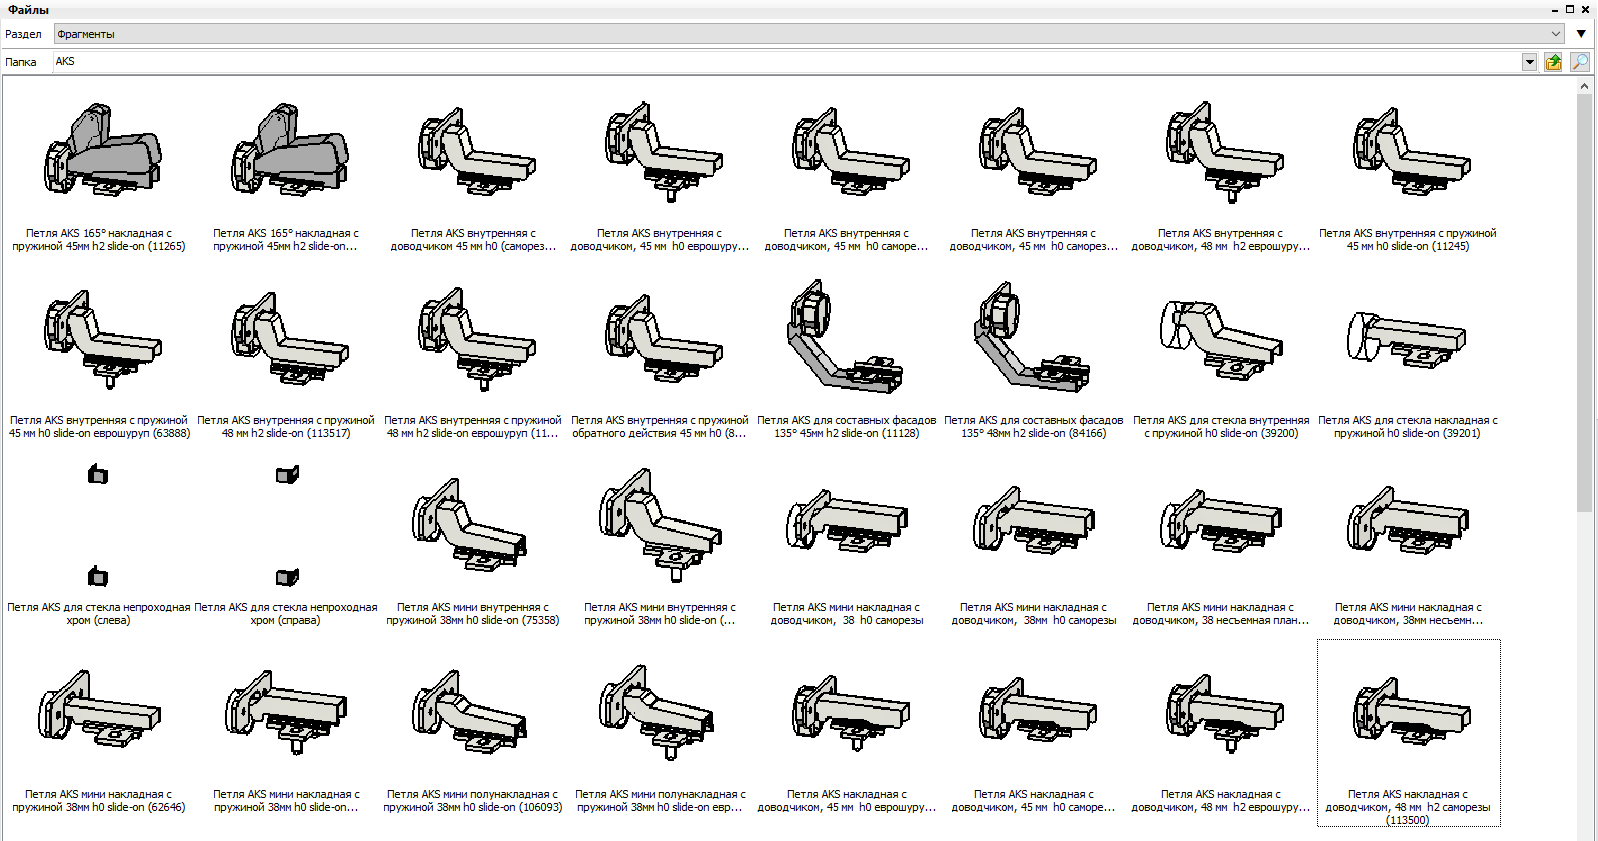Expand the Папка folder dropdown arrow
Image resolution: width=1598 pixels, height=841 pixels.
tap(1529, 62)
